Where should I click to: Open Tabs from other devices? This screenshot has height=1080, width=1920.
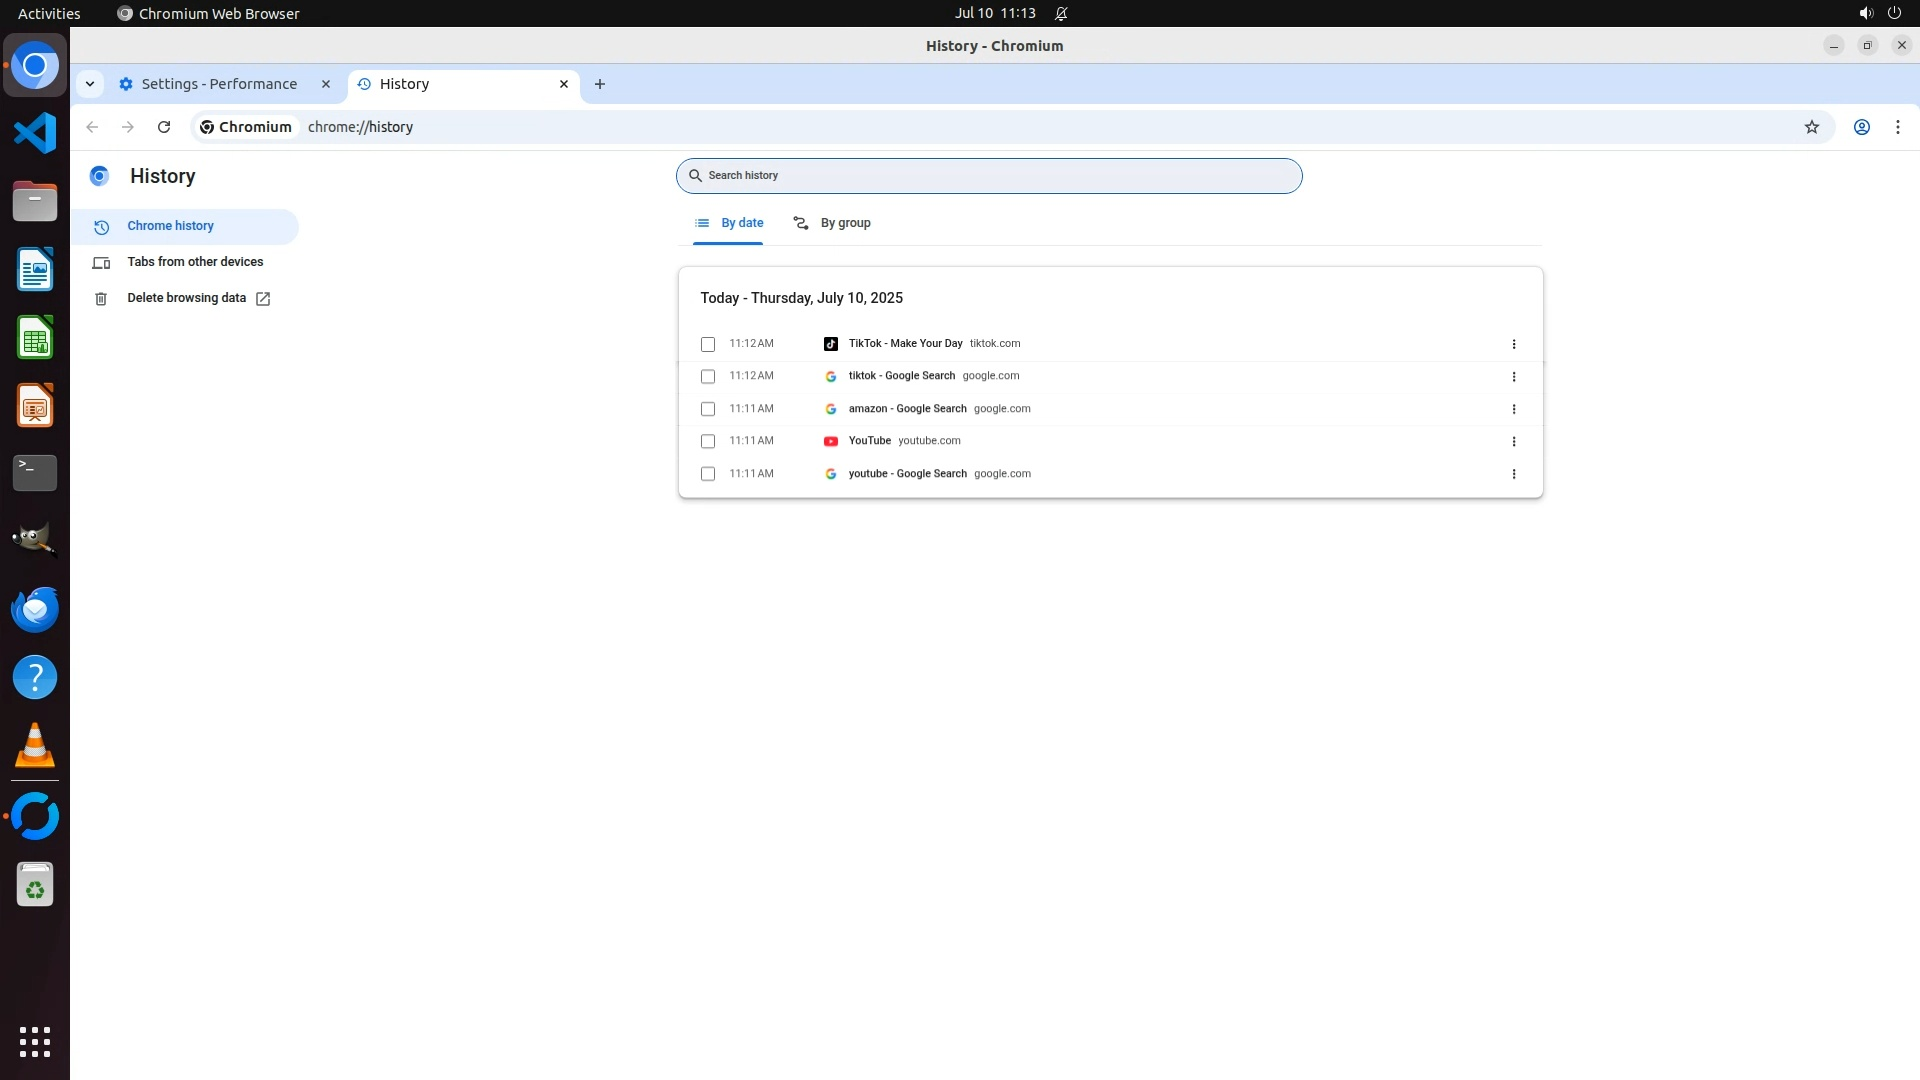[195, 262]
